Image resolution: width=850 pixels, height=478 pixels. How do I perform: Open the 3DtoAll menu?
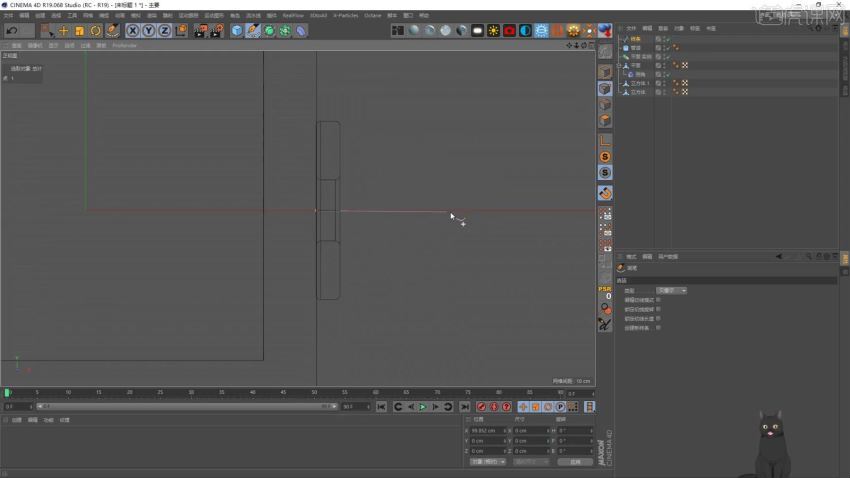point(318,15)
